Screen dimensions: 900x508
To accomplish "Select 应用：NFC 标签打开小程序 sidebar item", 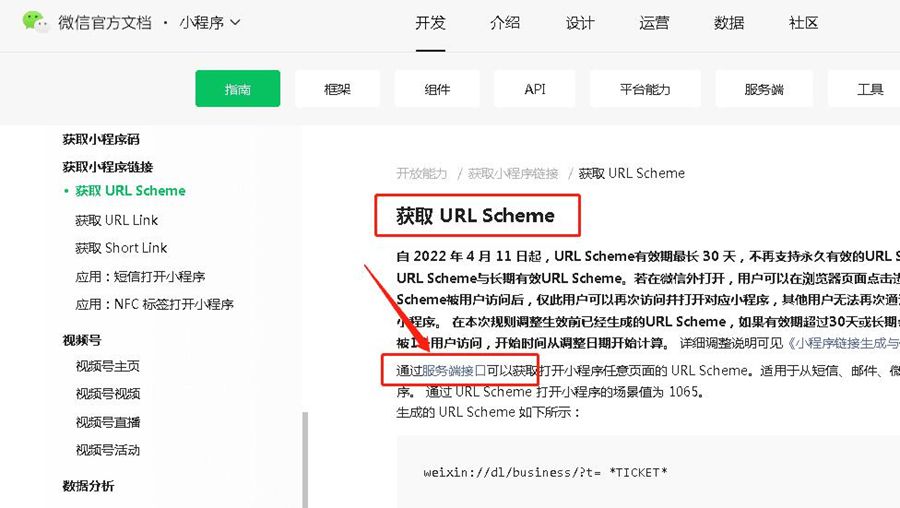I will (154, 304).
